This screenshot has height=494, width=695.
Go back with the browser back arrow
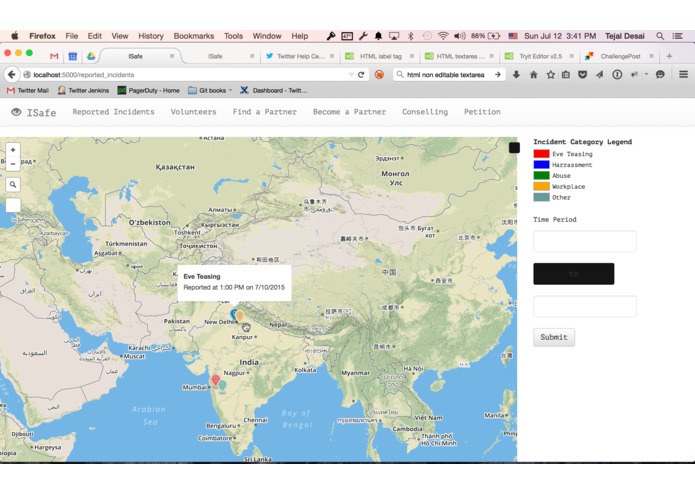12,74
